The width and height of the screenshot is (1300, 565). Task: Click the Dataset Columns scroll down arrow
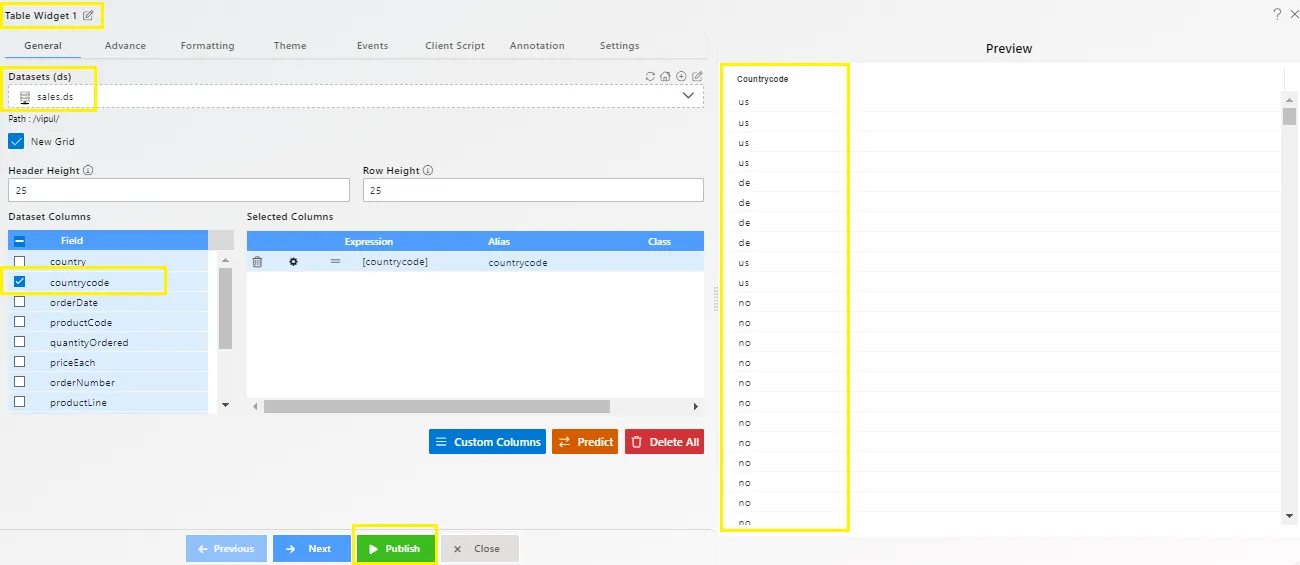[x=225, y=405]
